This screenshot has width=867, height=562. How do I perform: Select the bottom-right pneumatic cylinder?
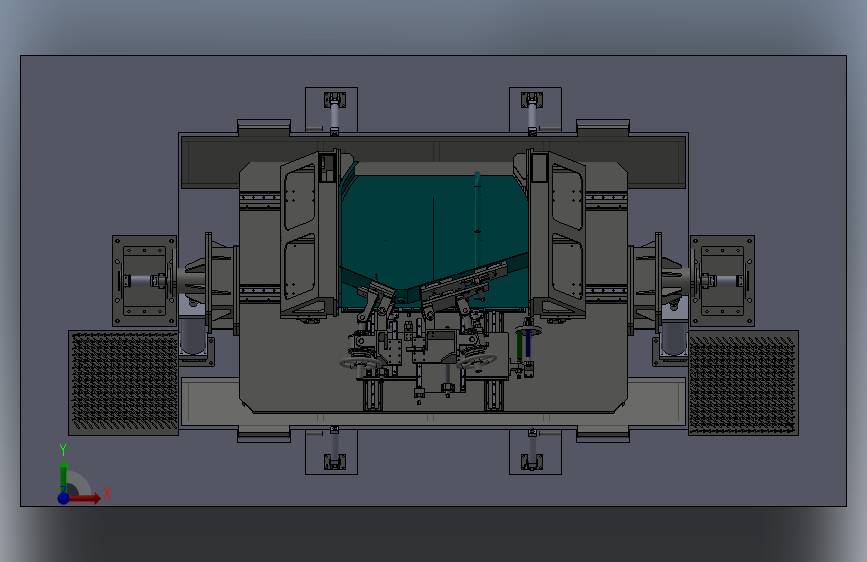coord(532,449)
